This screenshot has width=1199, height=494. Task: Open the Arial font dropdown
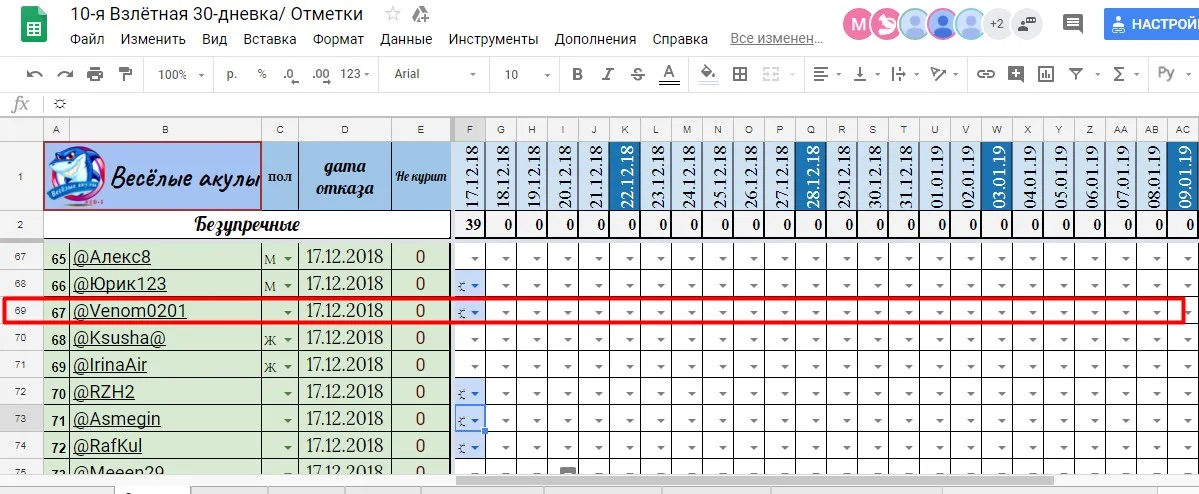[435, 74]
